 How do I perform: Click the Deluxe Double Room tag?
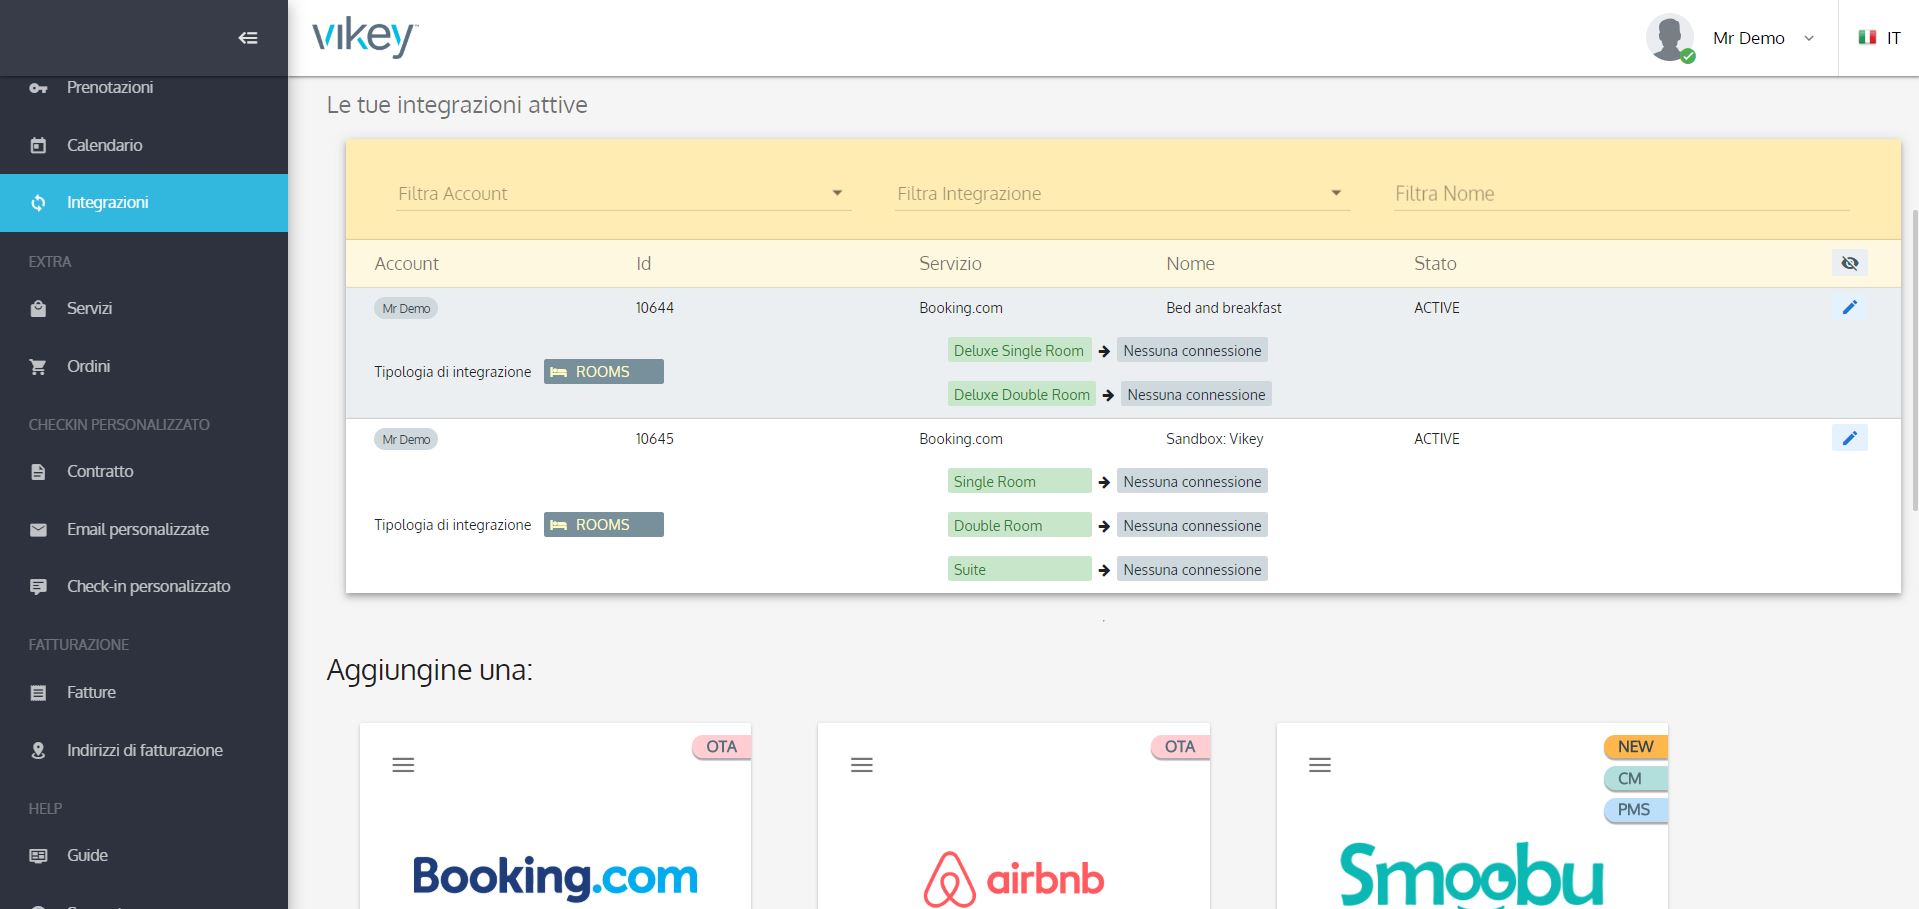(1021, 395)
